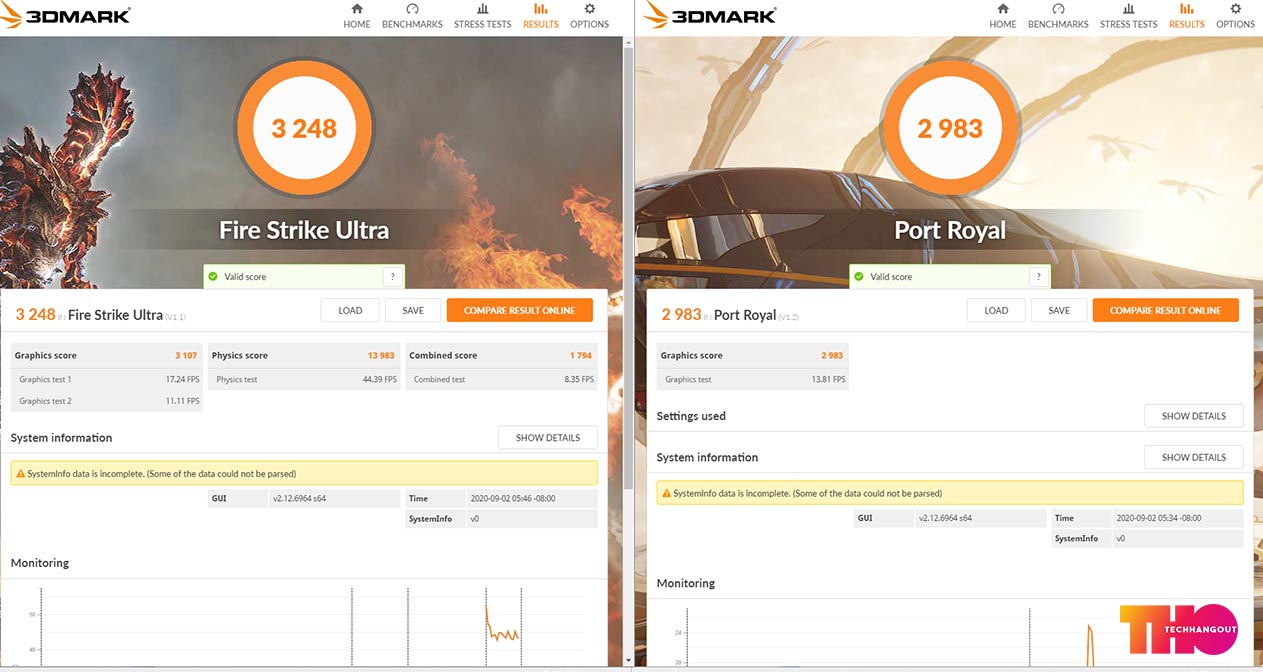
Task: Open OPTIONS gear in the Port Royal window
Action: [x=1235, y=16]
